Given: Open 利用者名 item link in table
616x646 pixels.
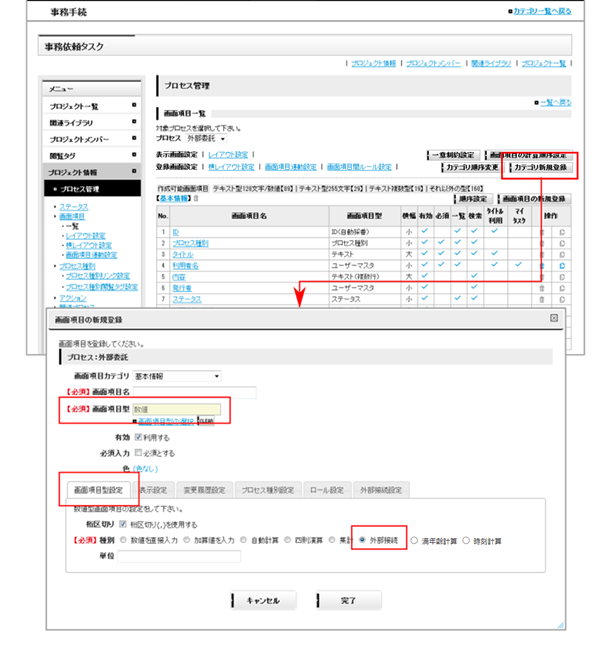Looking at the screenshot, I should (185, 266).
